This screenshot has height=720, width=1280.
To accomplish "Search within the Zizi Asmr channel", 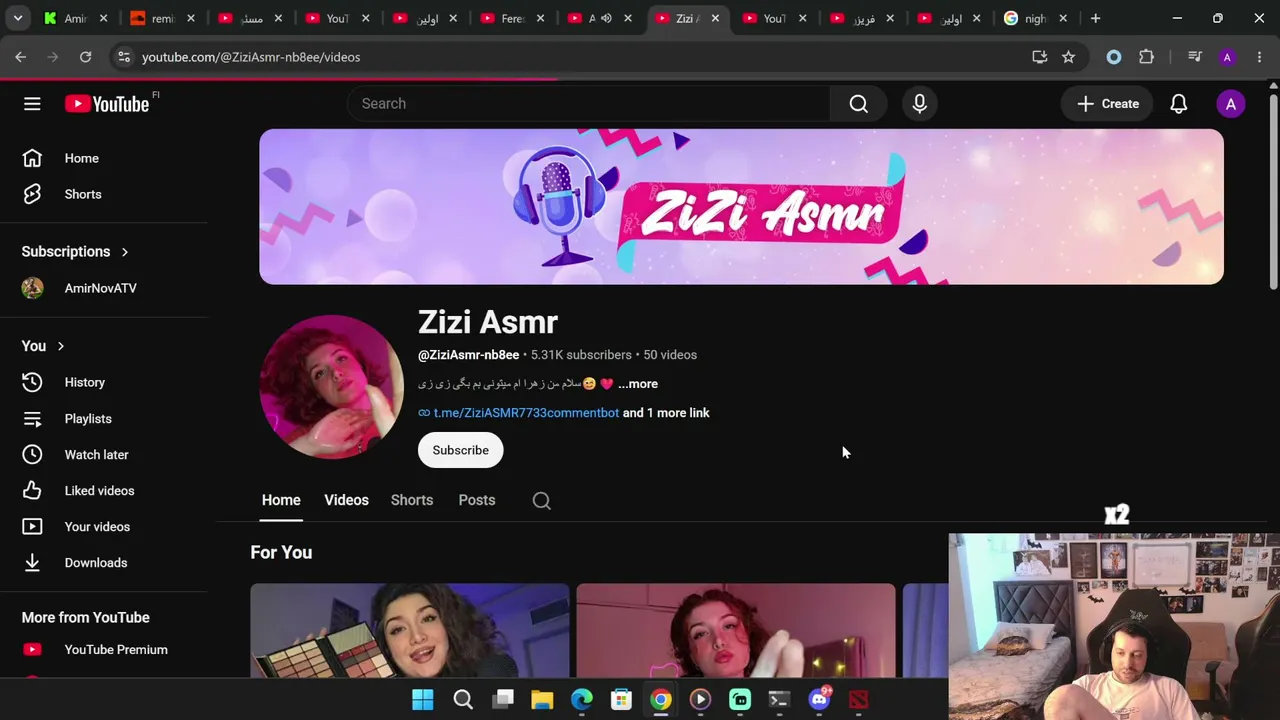I will tap(541, 500).
